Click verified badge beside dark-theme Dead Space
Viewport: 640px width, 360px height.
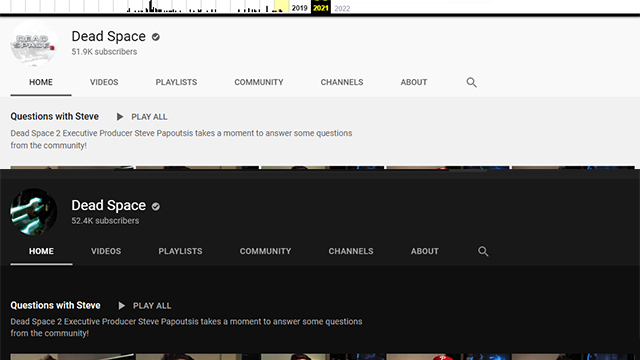[156, 207]
